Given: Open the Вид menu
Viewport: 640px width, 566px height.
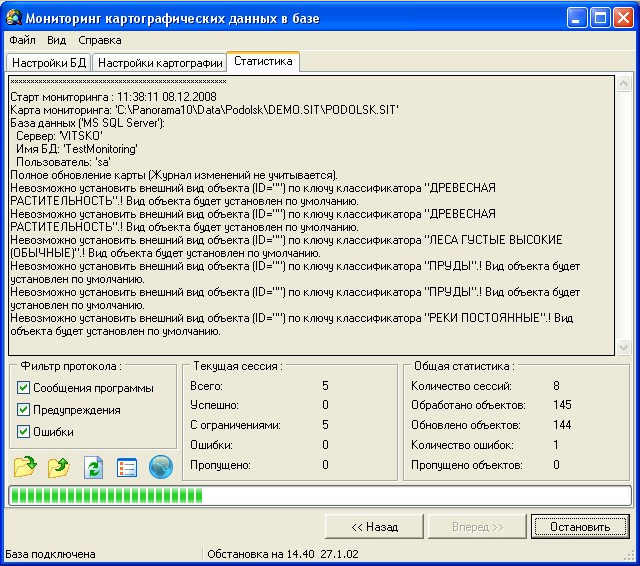Looking at the screenshot, I should (x=56, y=40).
